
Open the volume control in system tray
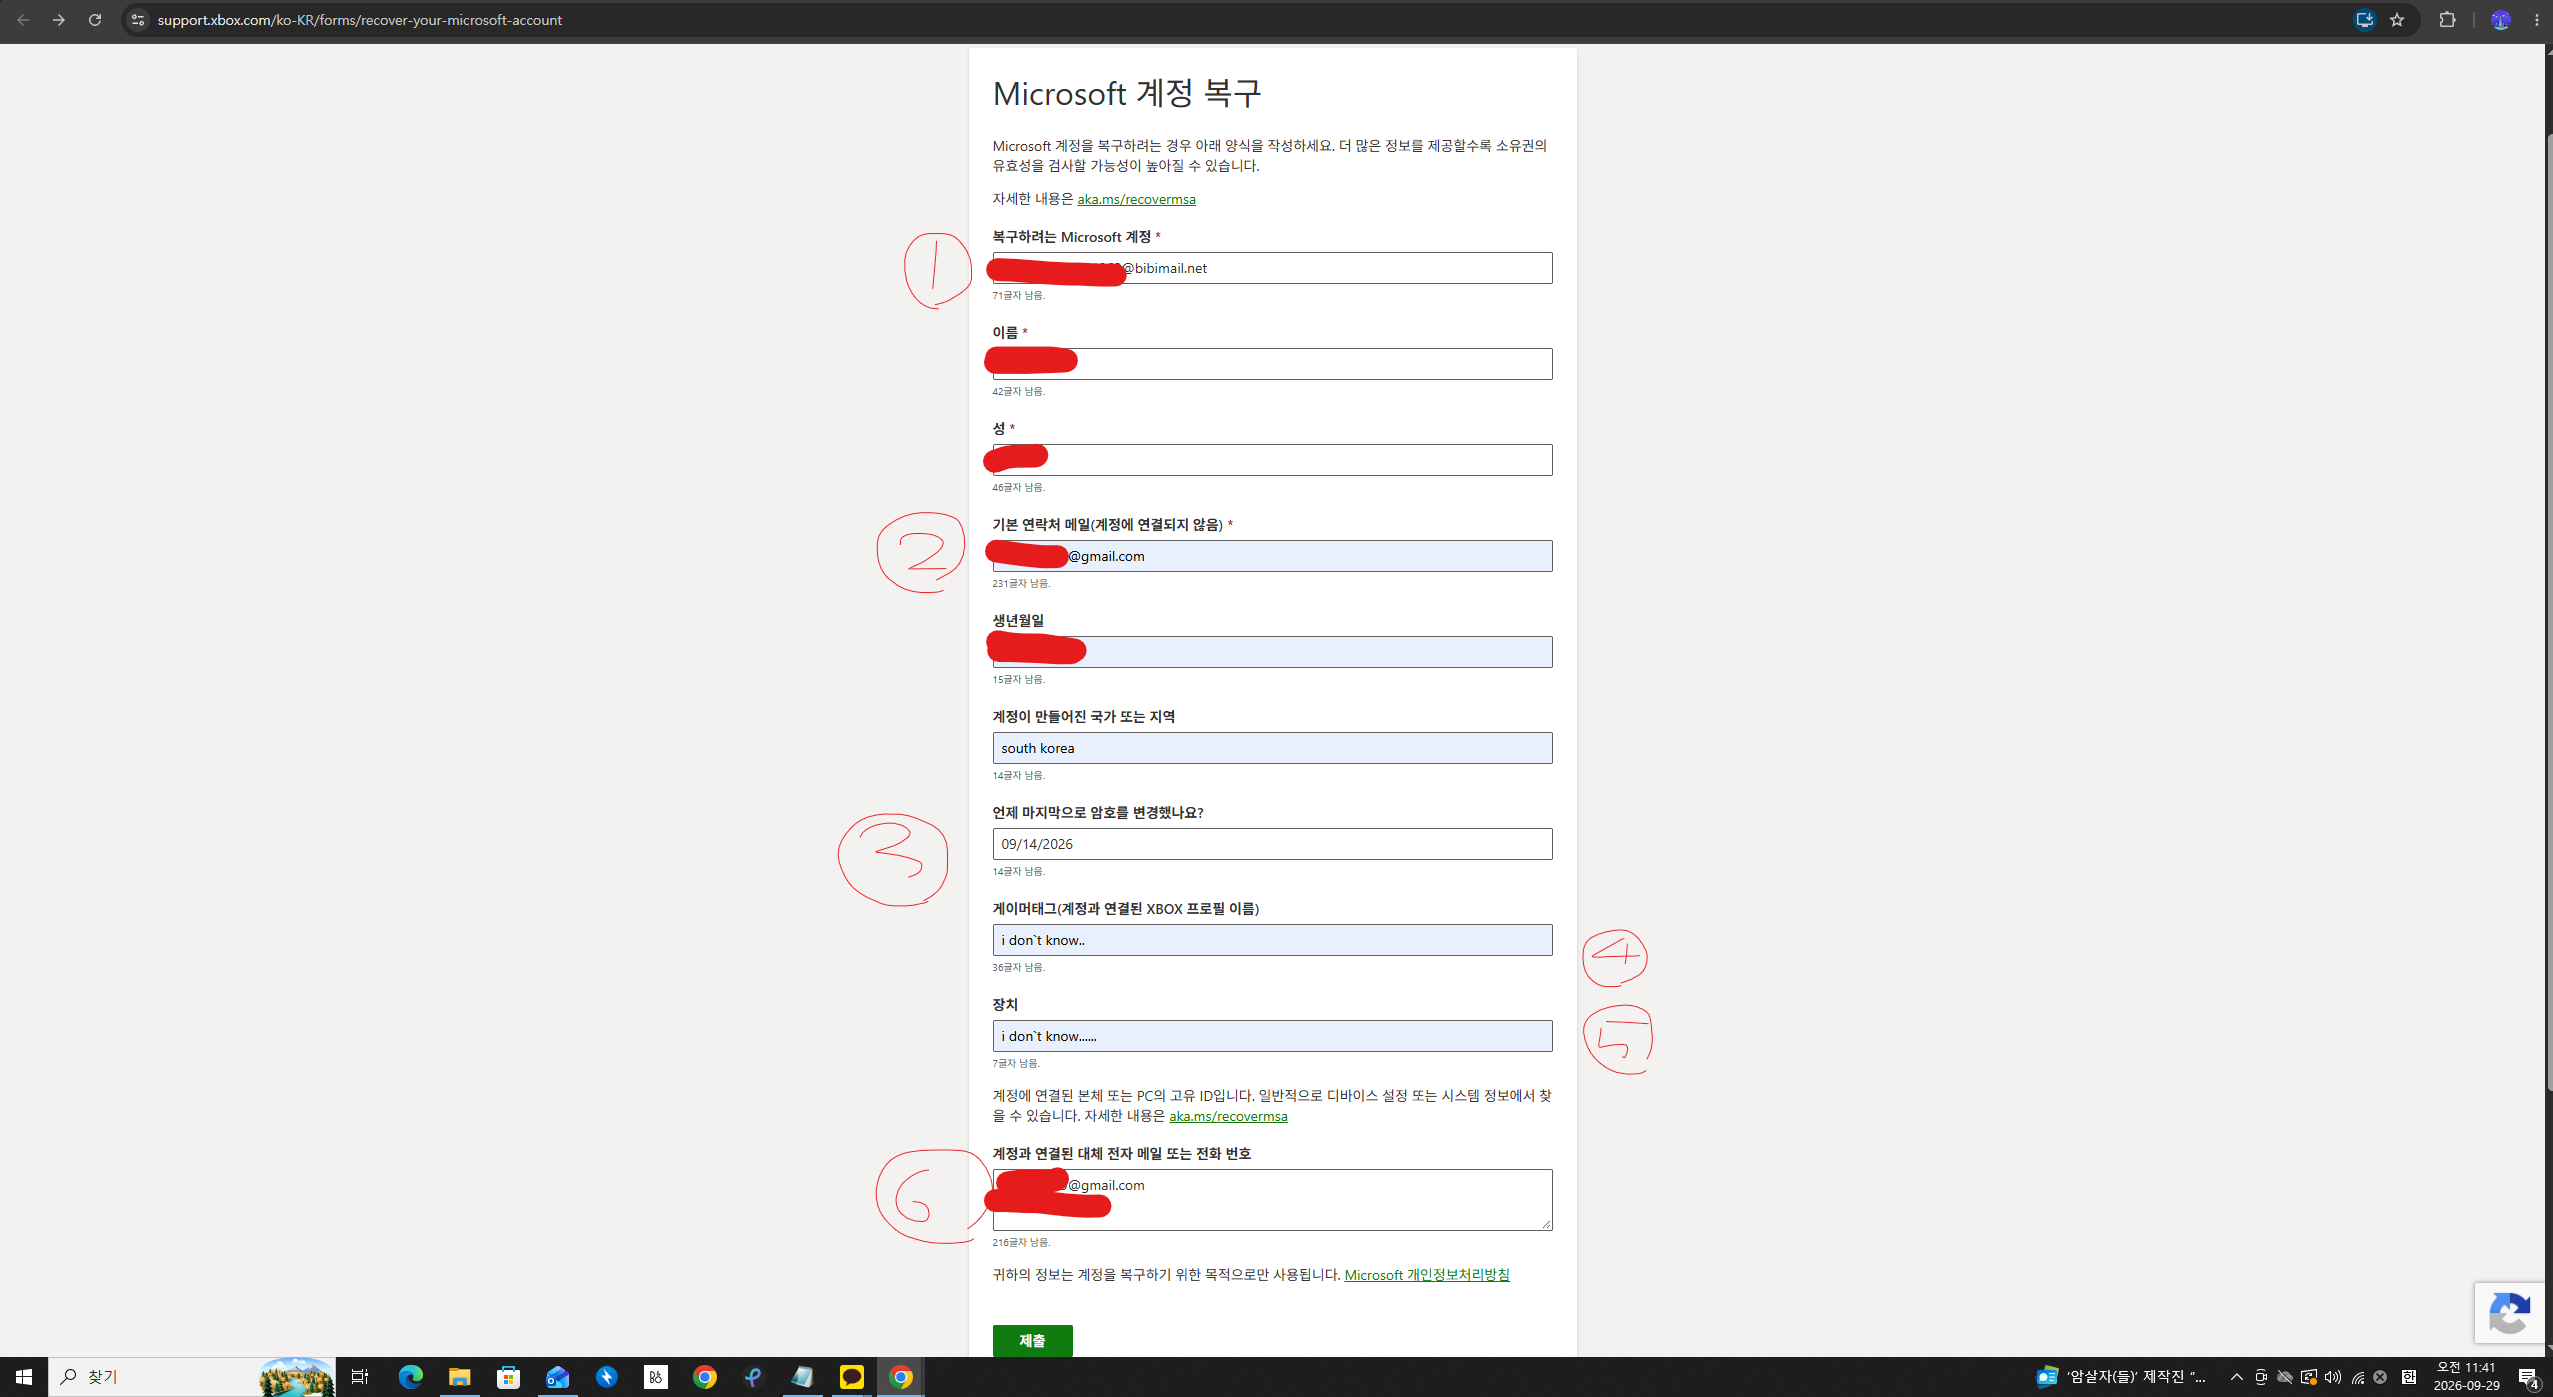tap(2333, 1377)
